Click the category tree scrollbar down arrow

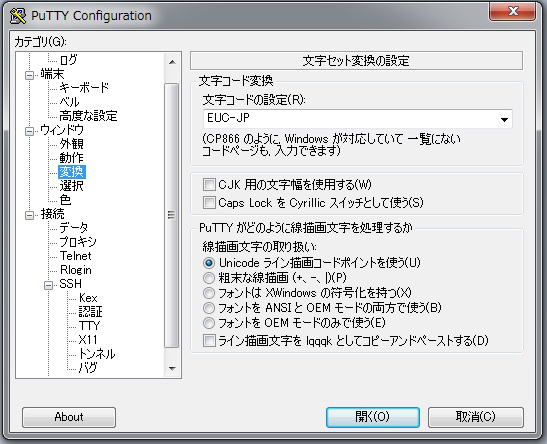(172, 368)
